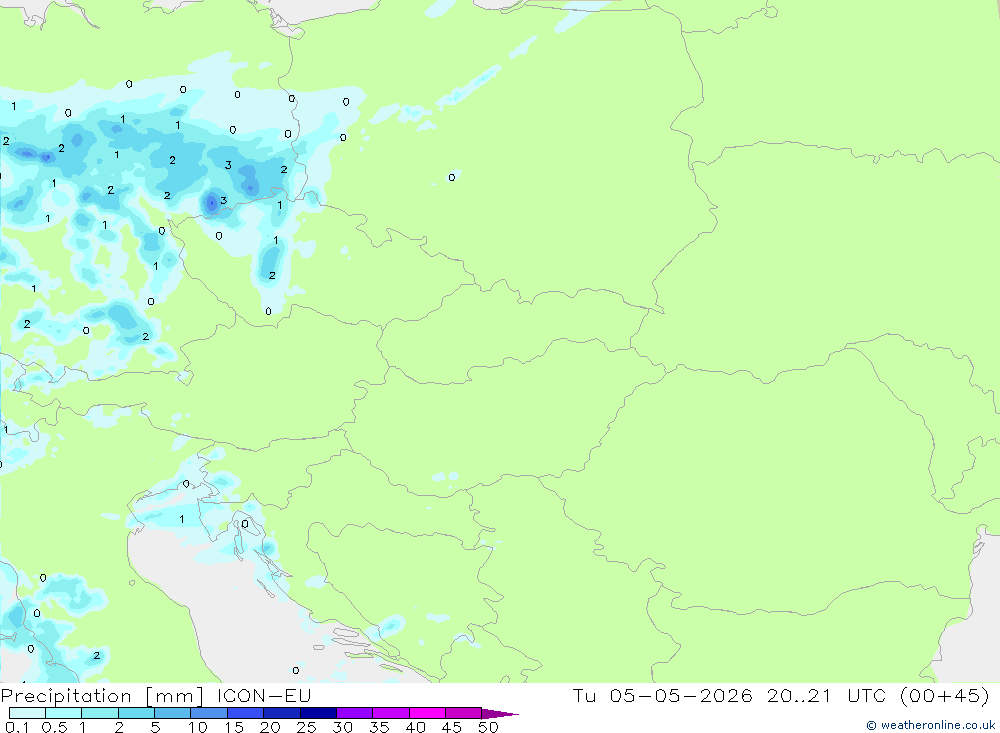Click the legend label "25"
This screenshot has width=1000, height=733.
pyautogui.click(x=306, y=727)
